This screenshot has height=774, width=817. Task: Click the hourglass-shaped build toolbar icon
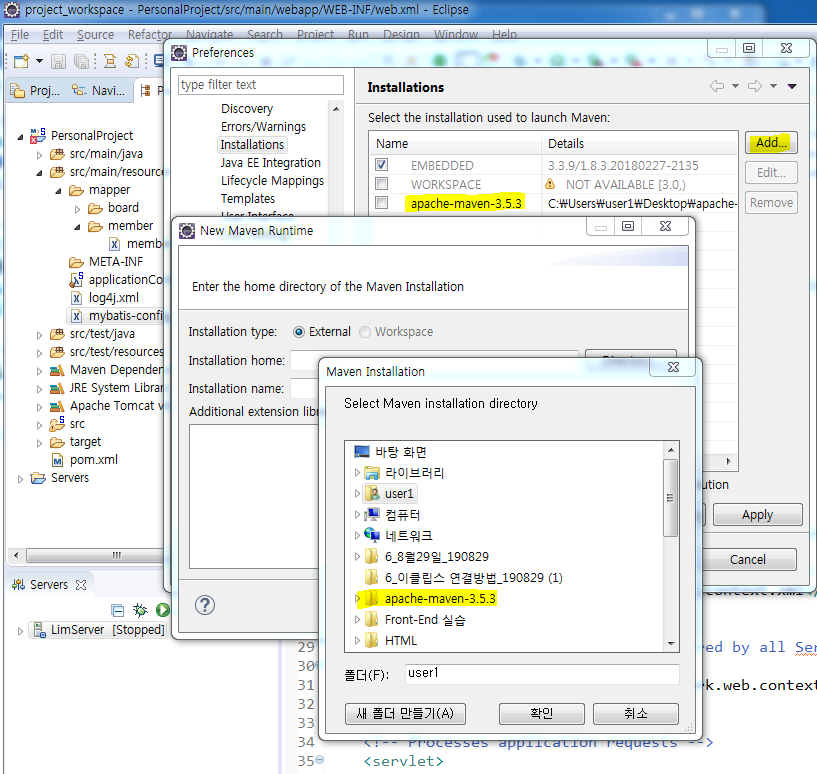coord(110,62)
